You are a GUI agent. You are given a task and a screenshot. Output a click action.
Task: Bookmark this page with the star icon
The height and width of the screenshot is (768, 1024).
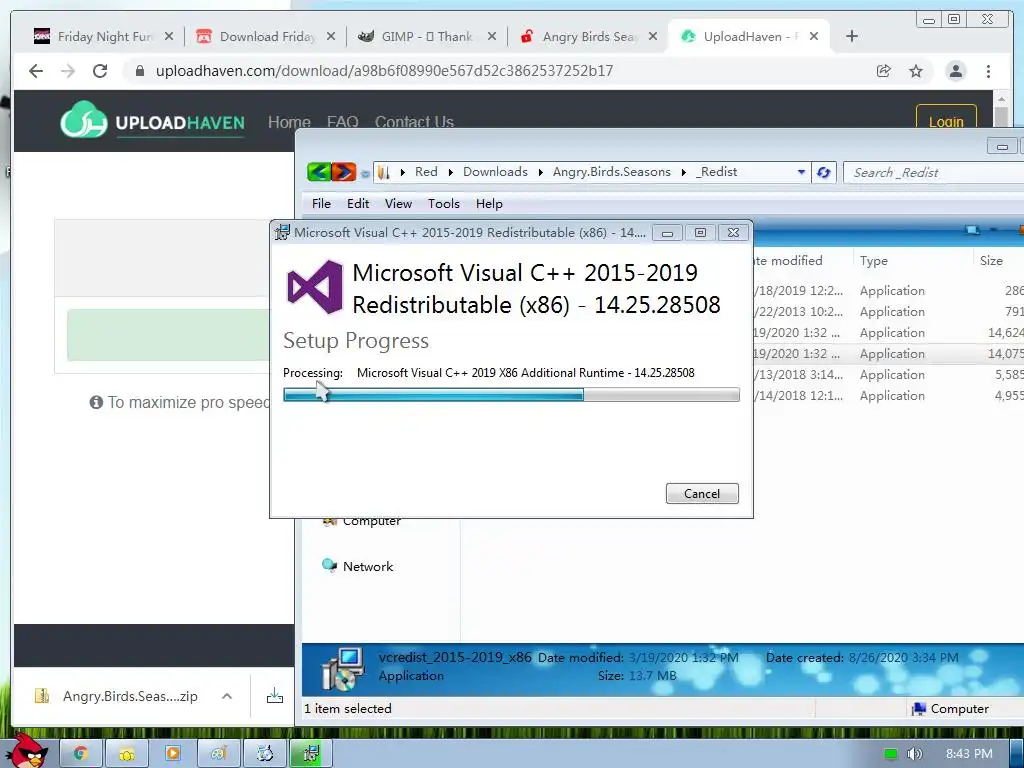pos(916,71)
